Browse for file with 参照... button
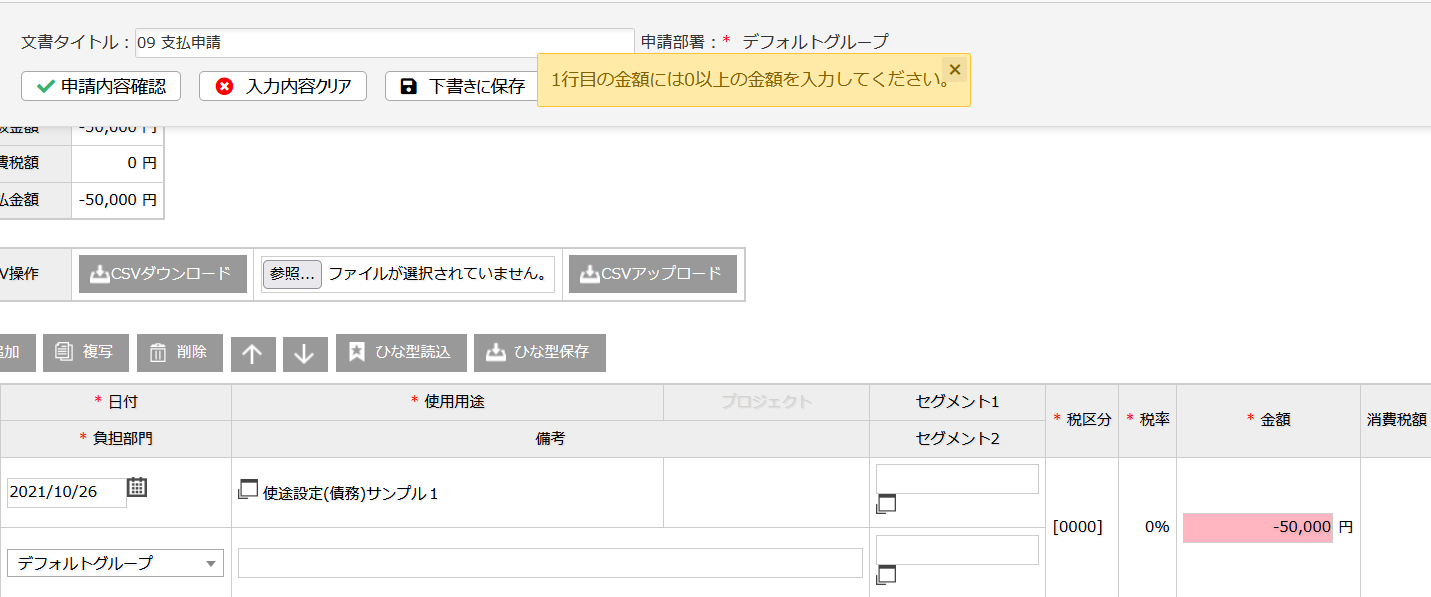This screenshot has width=1431, height=597. click(x=292, y=274)
